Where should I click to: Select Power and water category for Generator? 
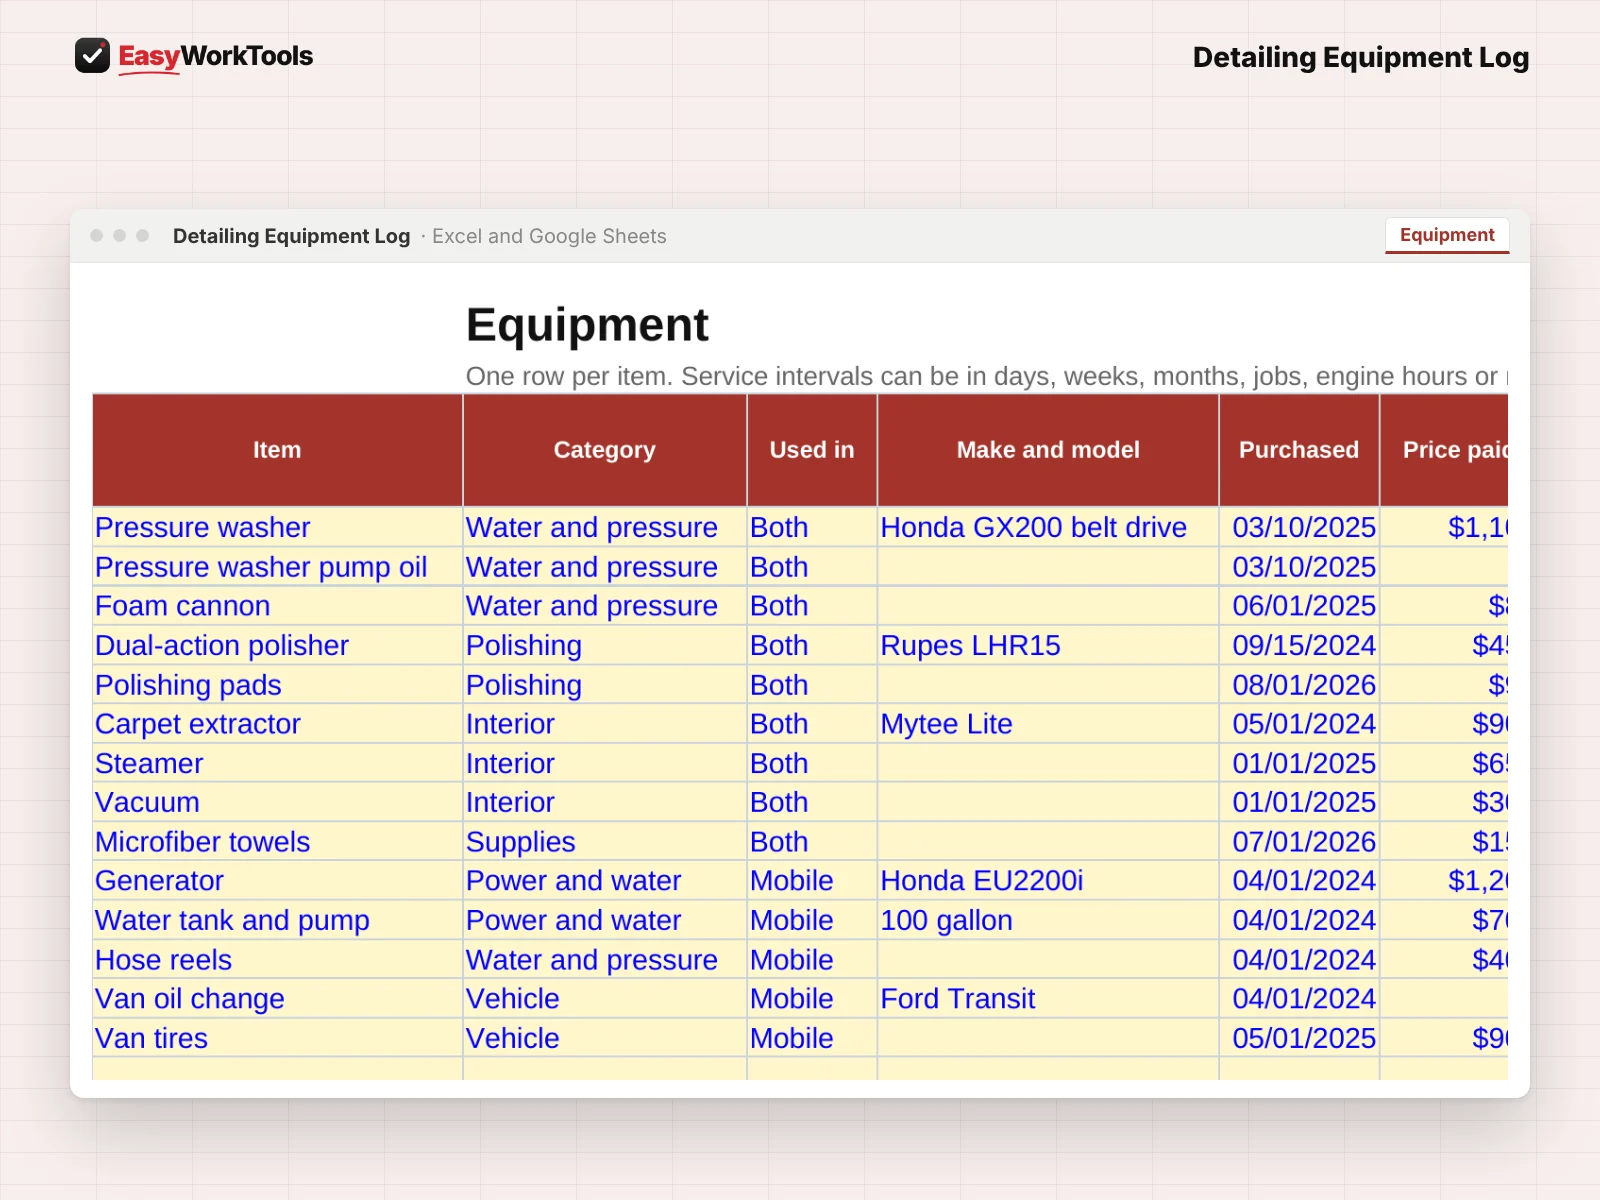(604, 881)
